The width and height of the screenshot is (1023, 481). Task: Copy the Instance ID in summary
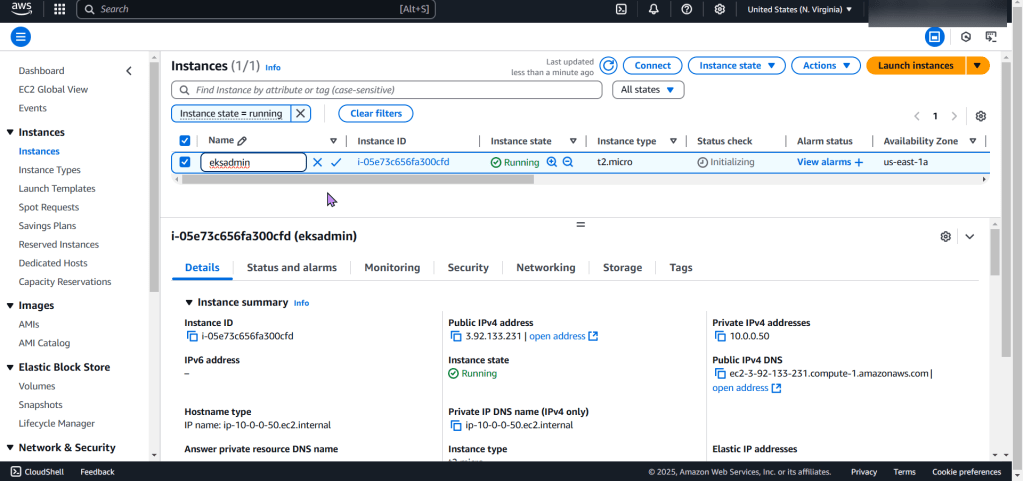(191, 337)
